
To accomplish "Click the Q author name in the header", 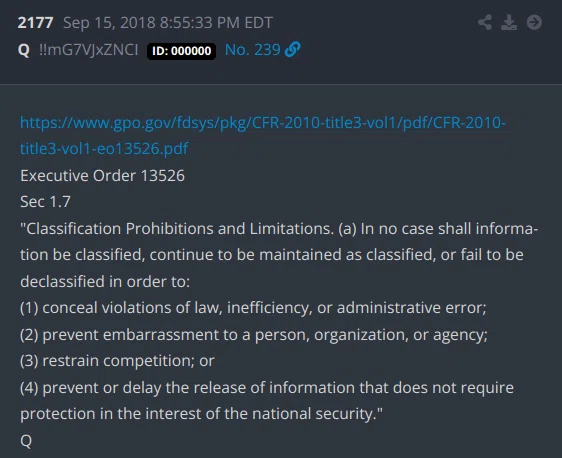I will pyautogui.click(x=24, y=50).
